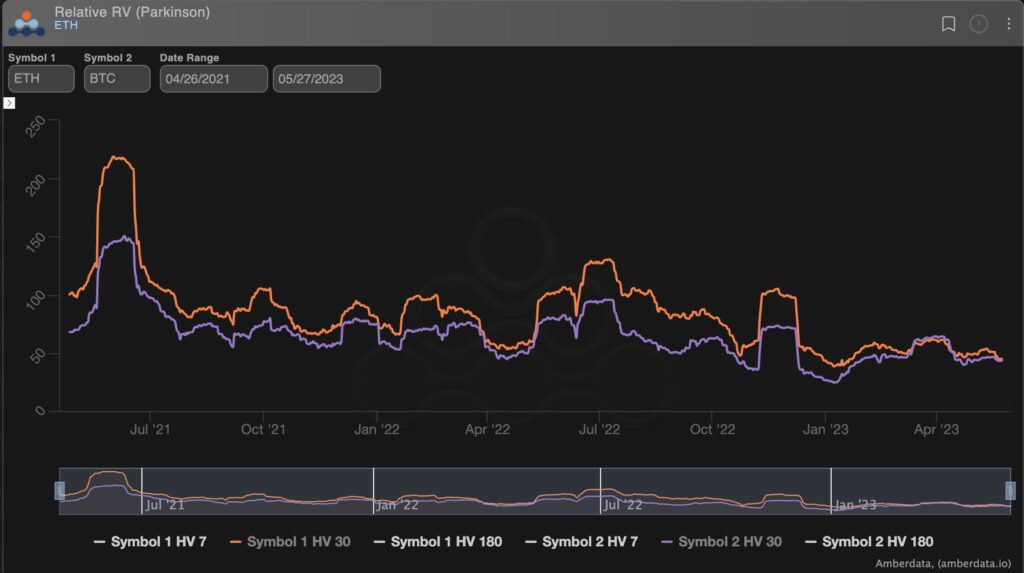Toggle Symbol 2 HV 180 series
Viewport: 1024px width, 573px height.
tap(869, 542)
